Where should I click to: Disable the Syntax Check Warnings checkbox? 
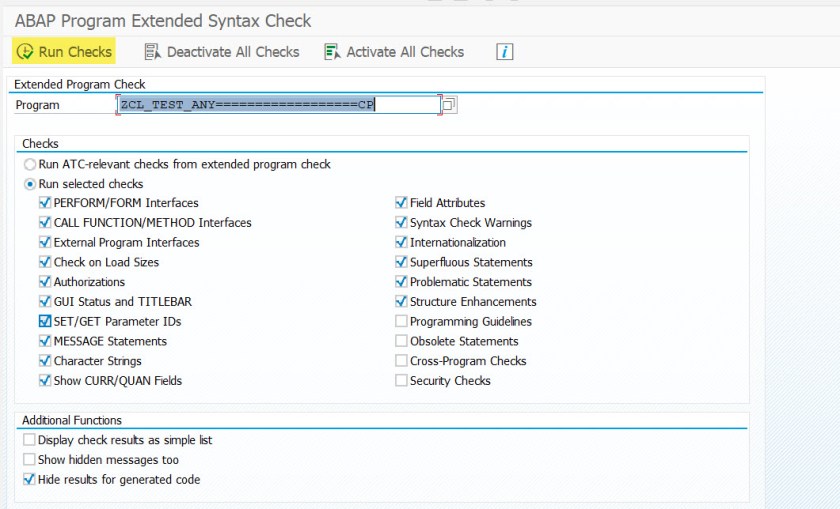point(401,223)
